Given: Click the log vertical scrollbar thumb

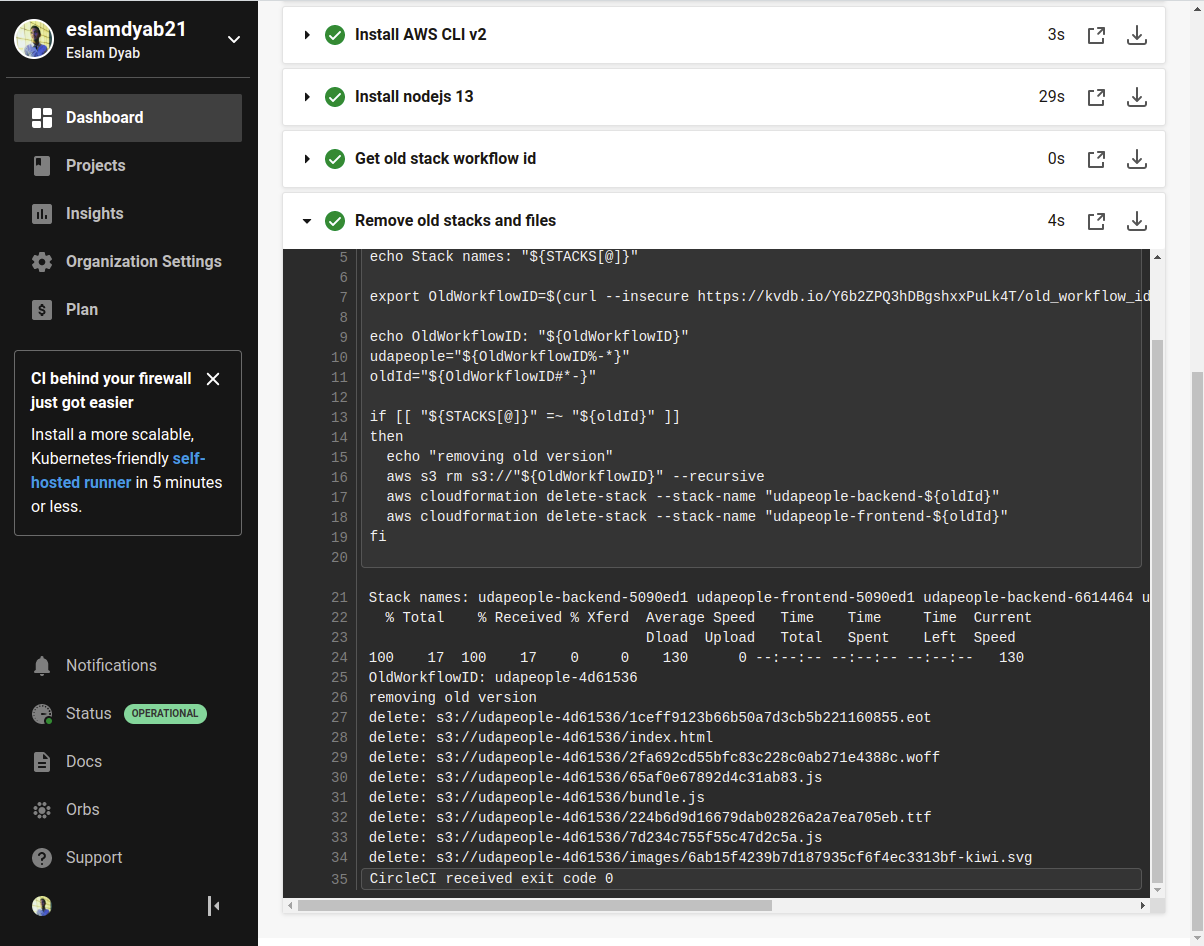Looking at the screenshot, I should (x=1158, y=610).
